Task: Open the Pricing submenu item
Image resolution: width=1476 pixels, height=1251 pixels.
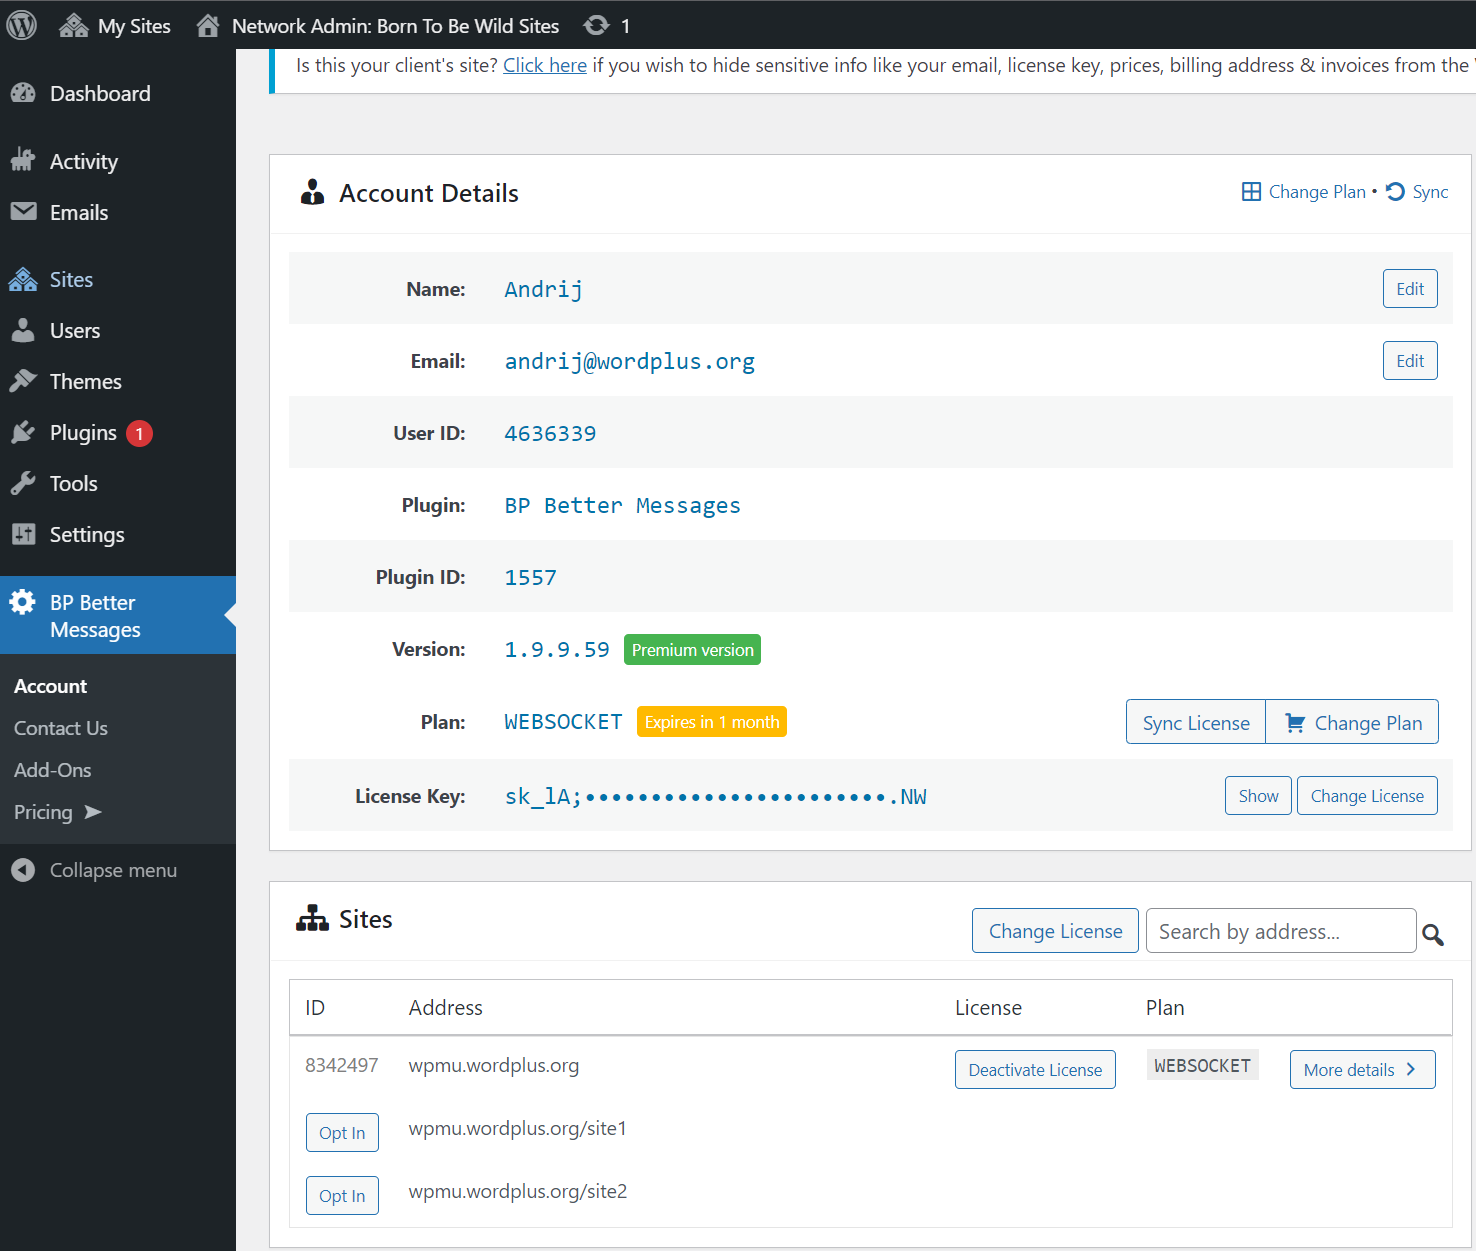Action: tap(43, 812)
